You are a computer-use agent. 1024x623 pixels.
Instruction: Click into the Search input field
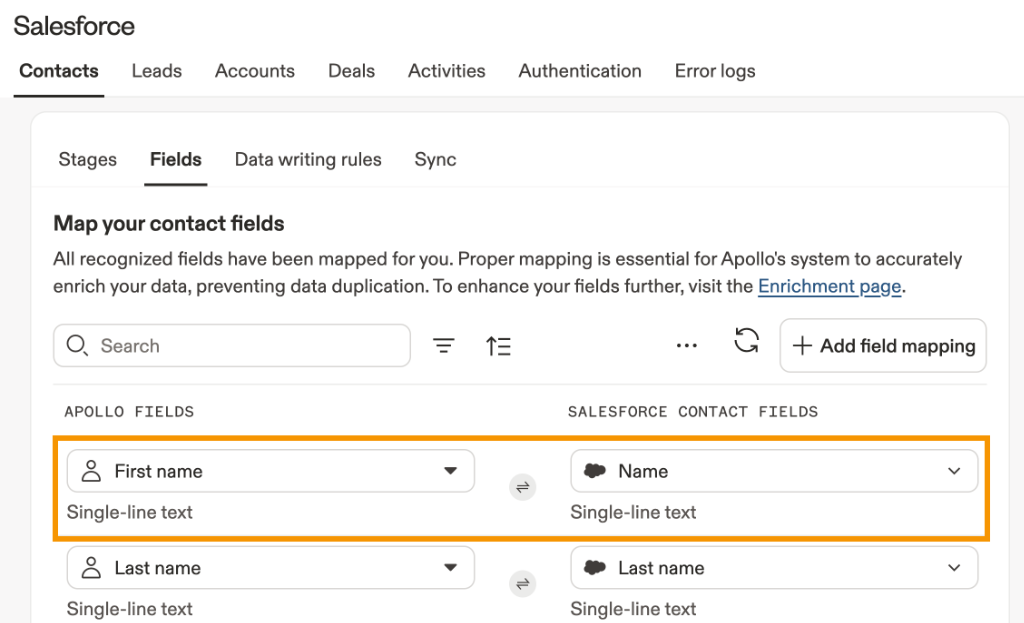coord(232,345)
